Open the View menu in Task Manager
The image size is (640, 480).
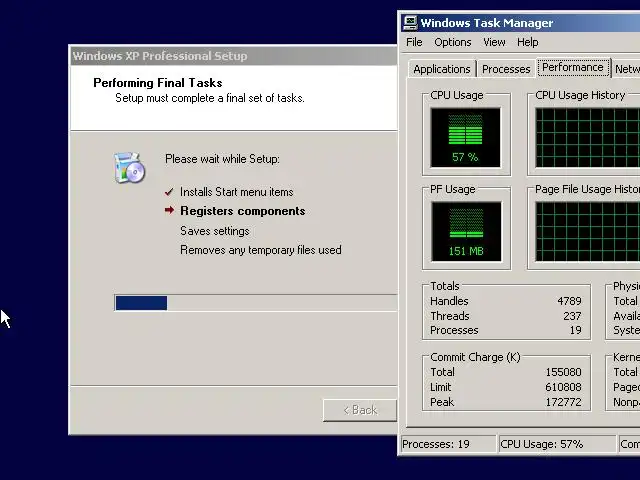click(494, 42)
